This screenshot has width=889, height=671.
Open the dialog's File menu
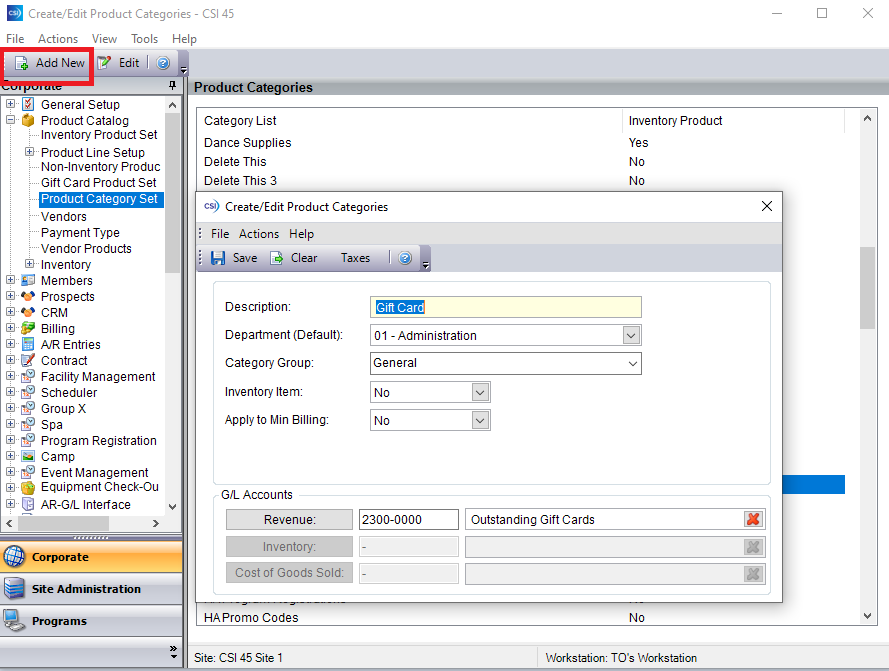220,234
